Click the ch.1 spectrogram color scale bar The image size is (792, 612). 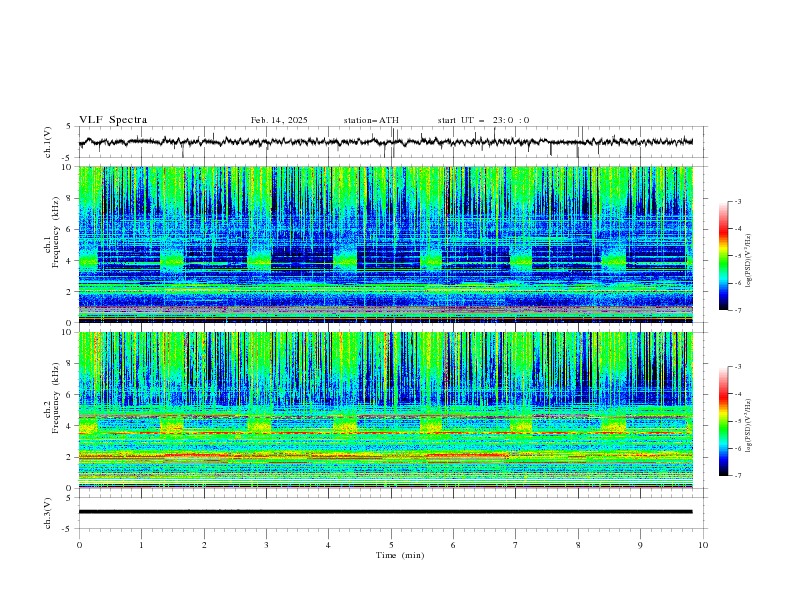click(724, 256)
